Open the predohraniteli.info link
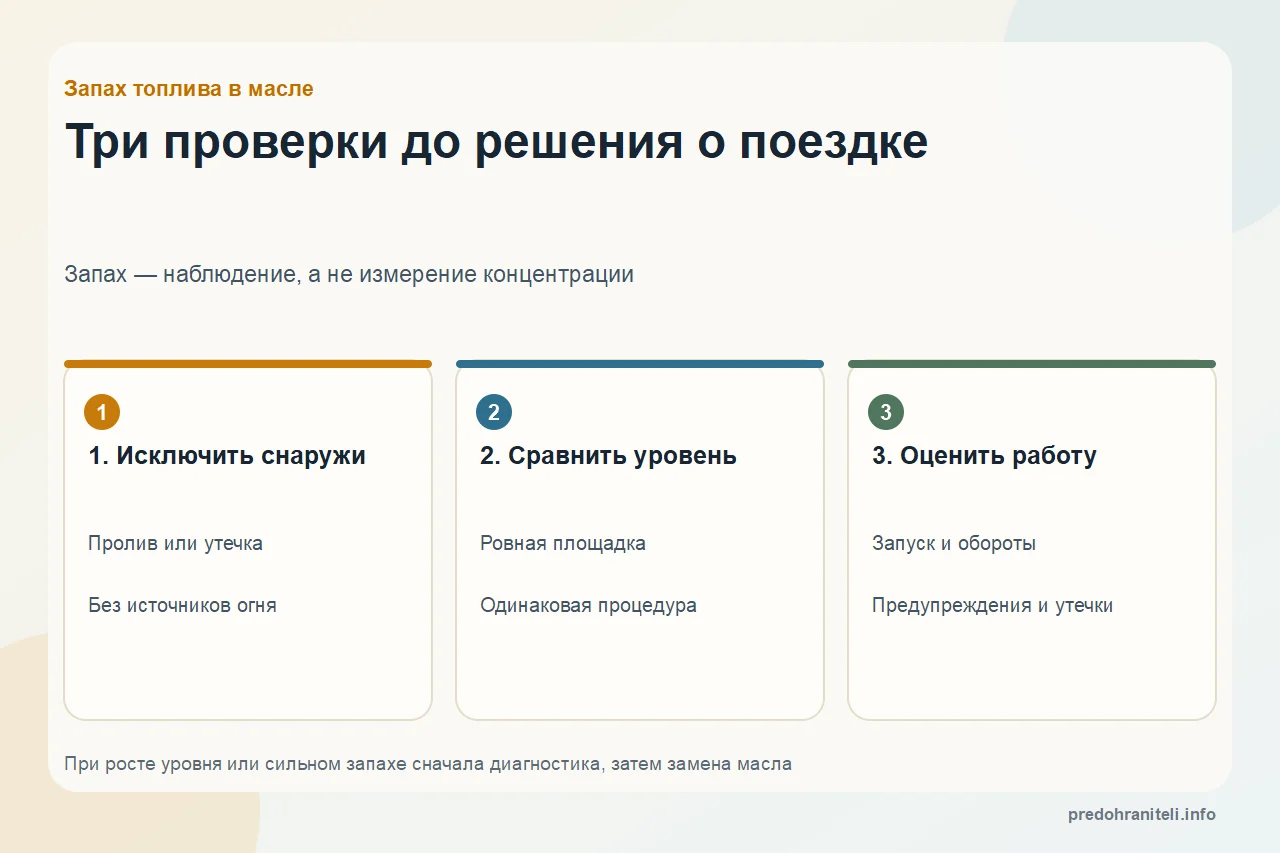The width and height of the screenshot is (1280, 853). pos(1142,814)
